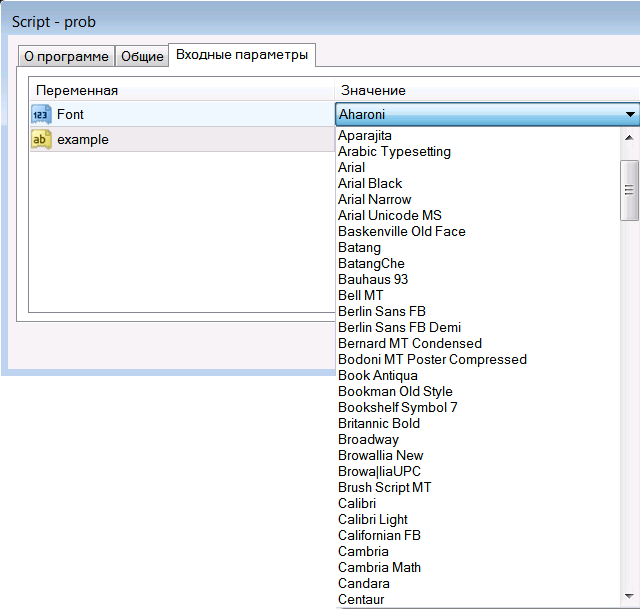Click the Значение column header

[x=373, y=91]
